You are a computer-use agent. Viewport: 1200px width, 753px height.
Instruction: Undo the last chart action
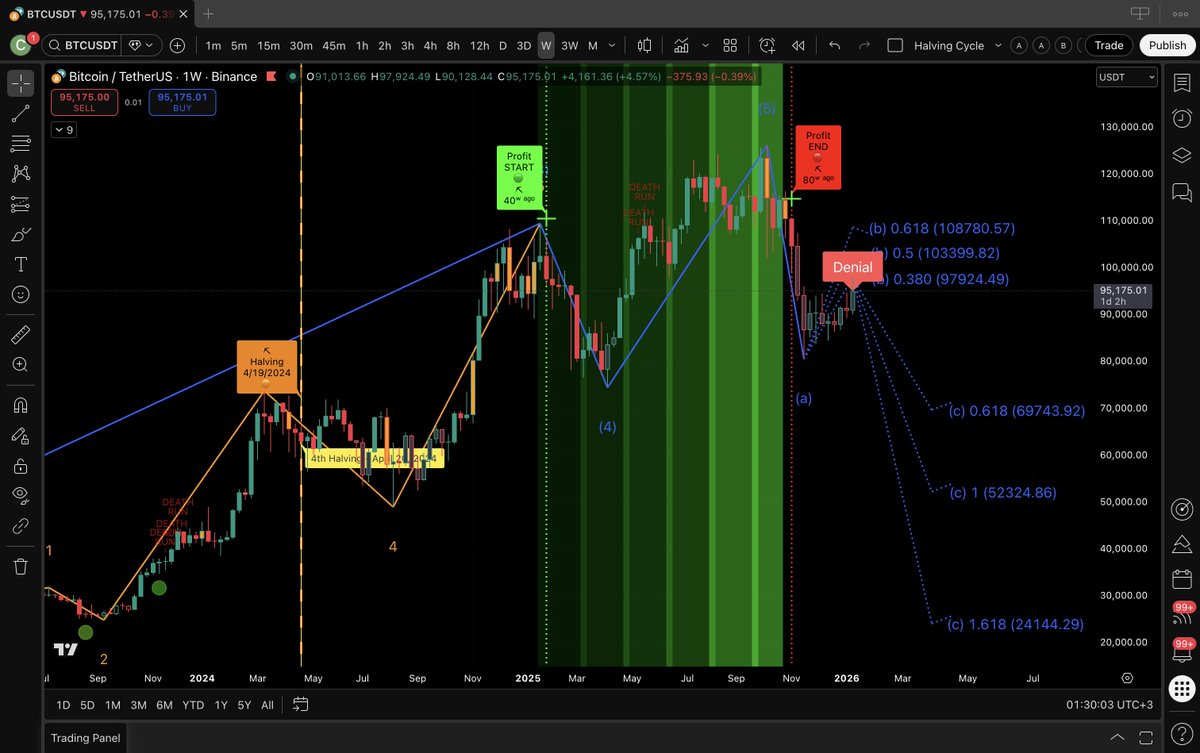pos(835,45)
